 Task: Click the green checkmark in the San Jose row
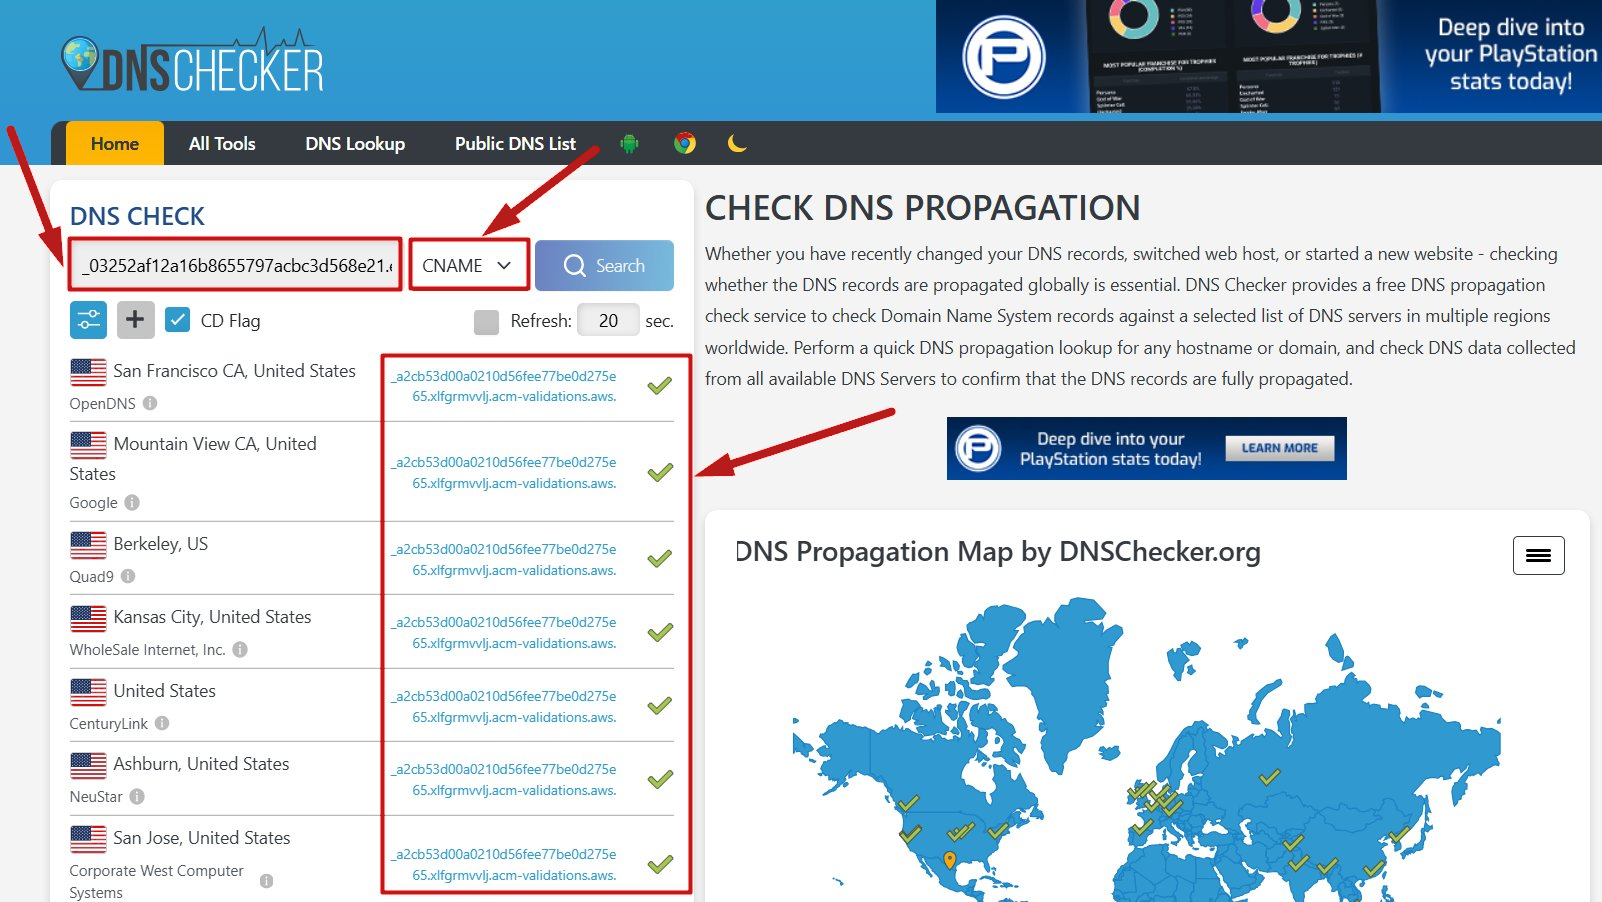pyautogui.click(x=660, y=864)
